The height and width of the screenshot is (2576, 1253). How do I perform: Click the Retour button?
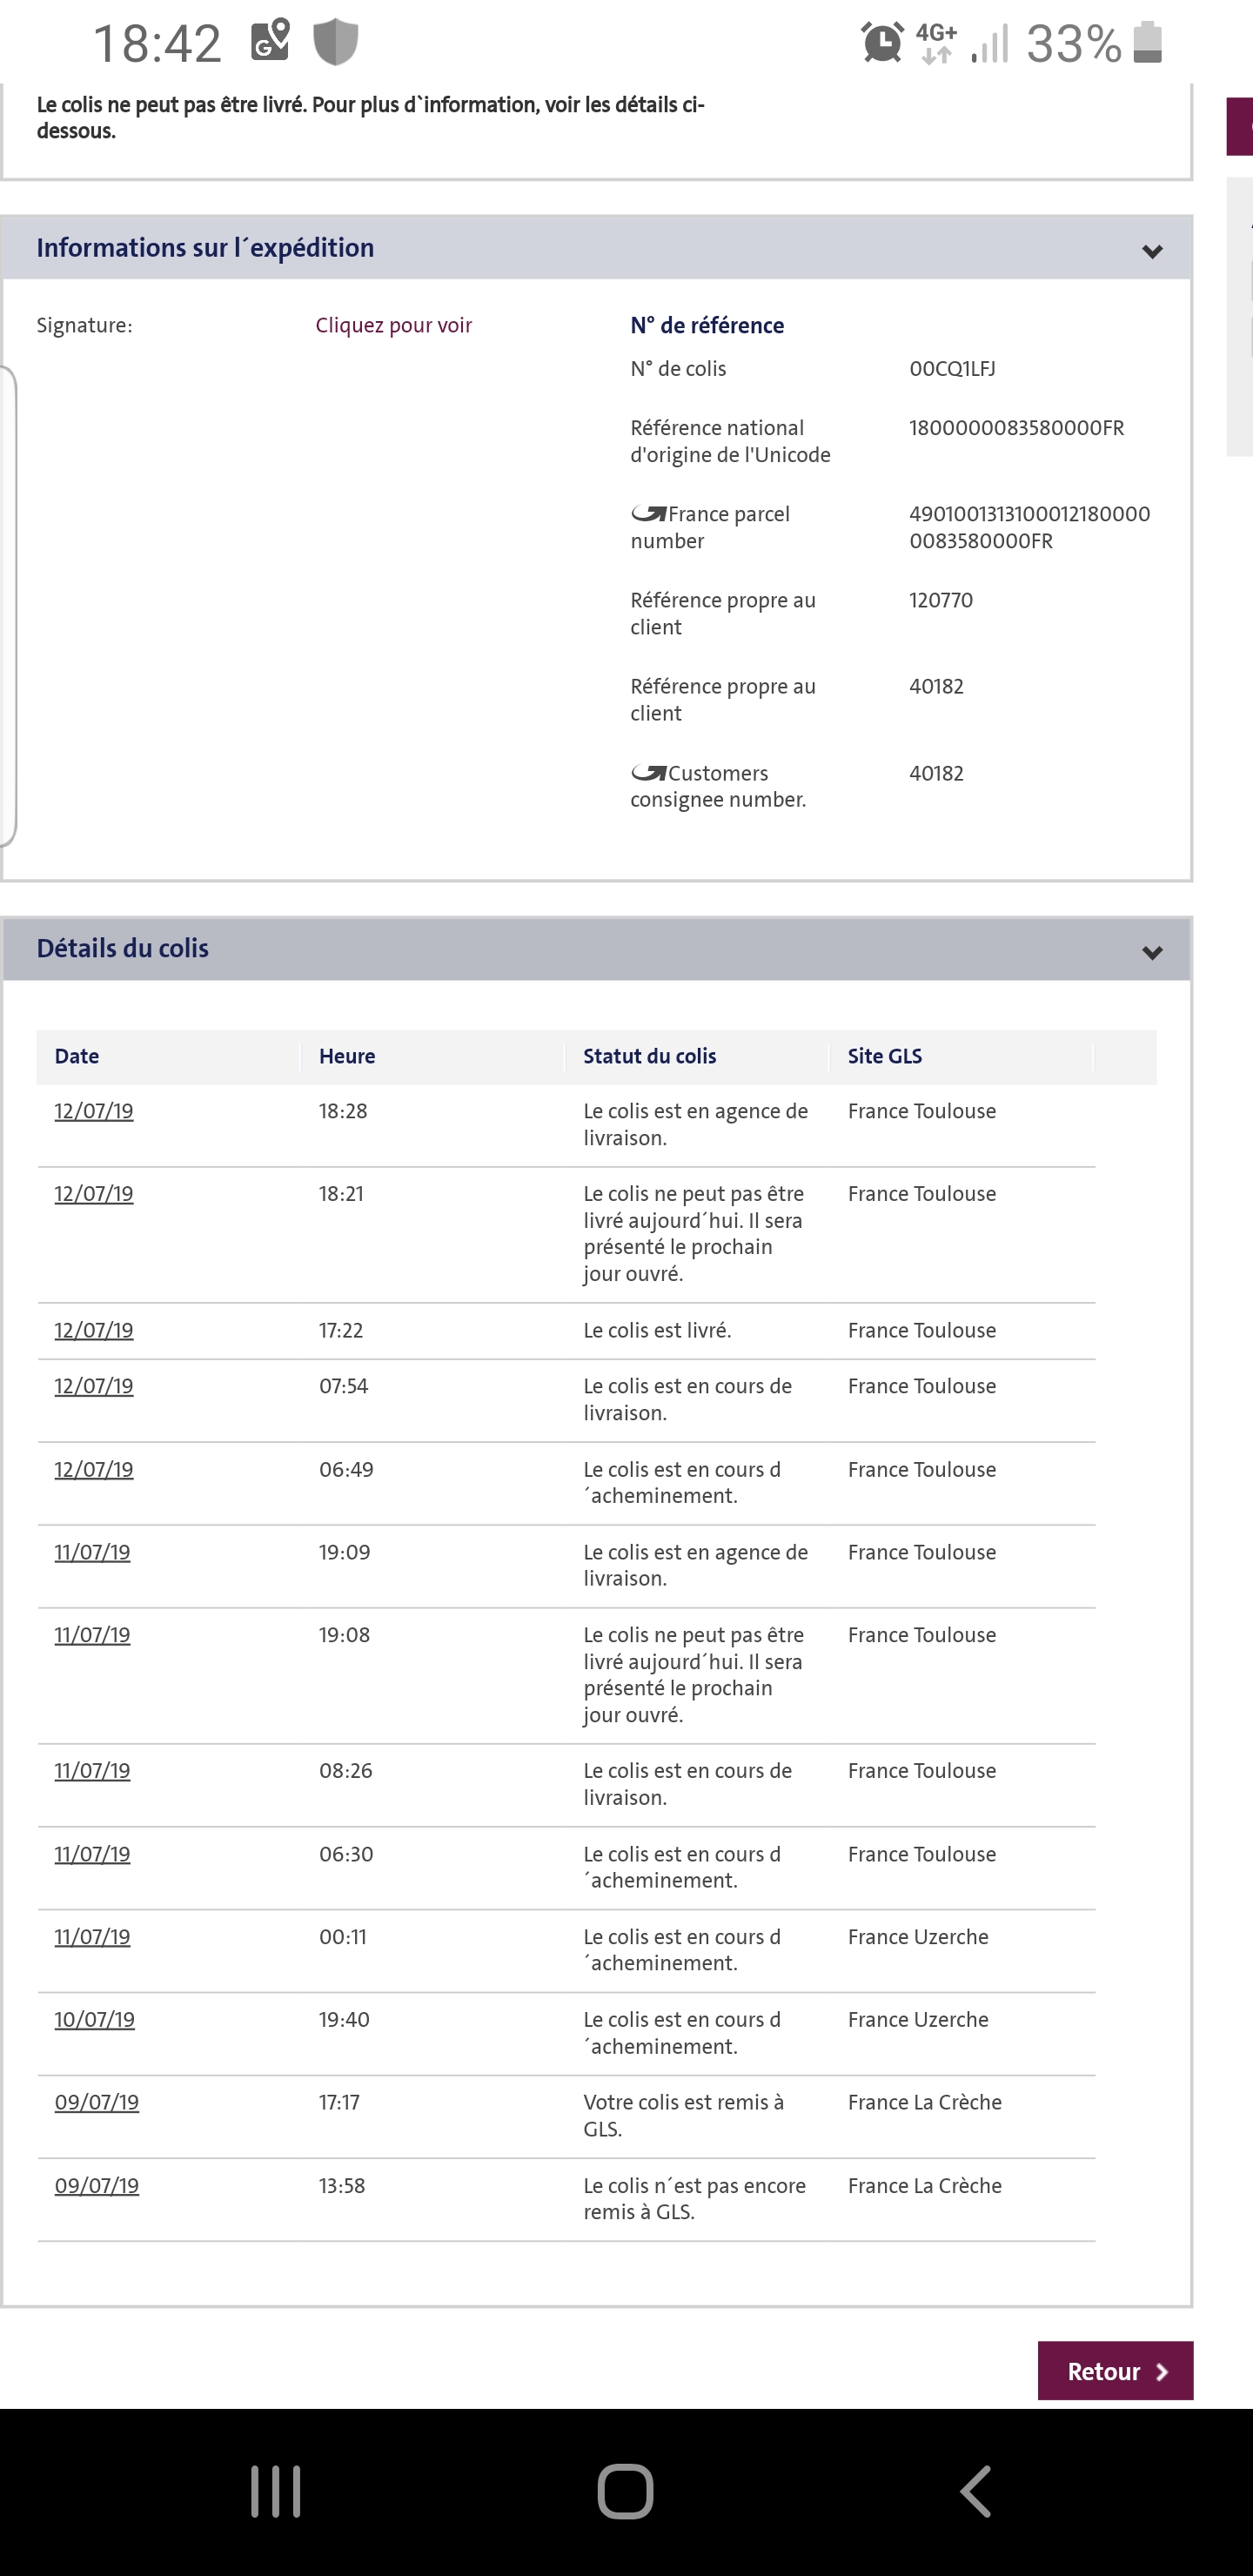pyautogui.click(x=1115, y=2371)
